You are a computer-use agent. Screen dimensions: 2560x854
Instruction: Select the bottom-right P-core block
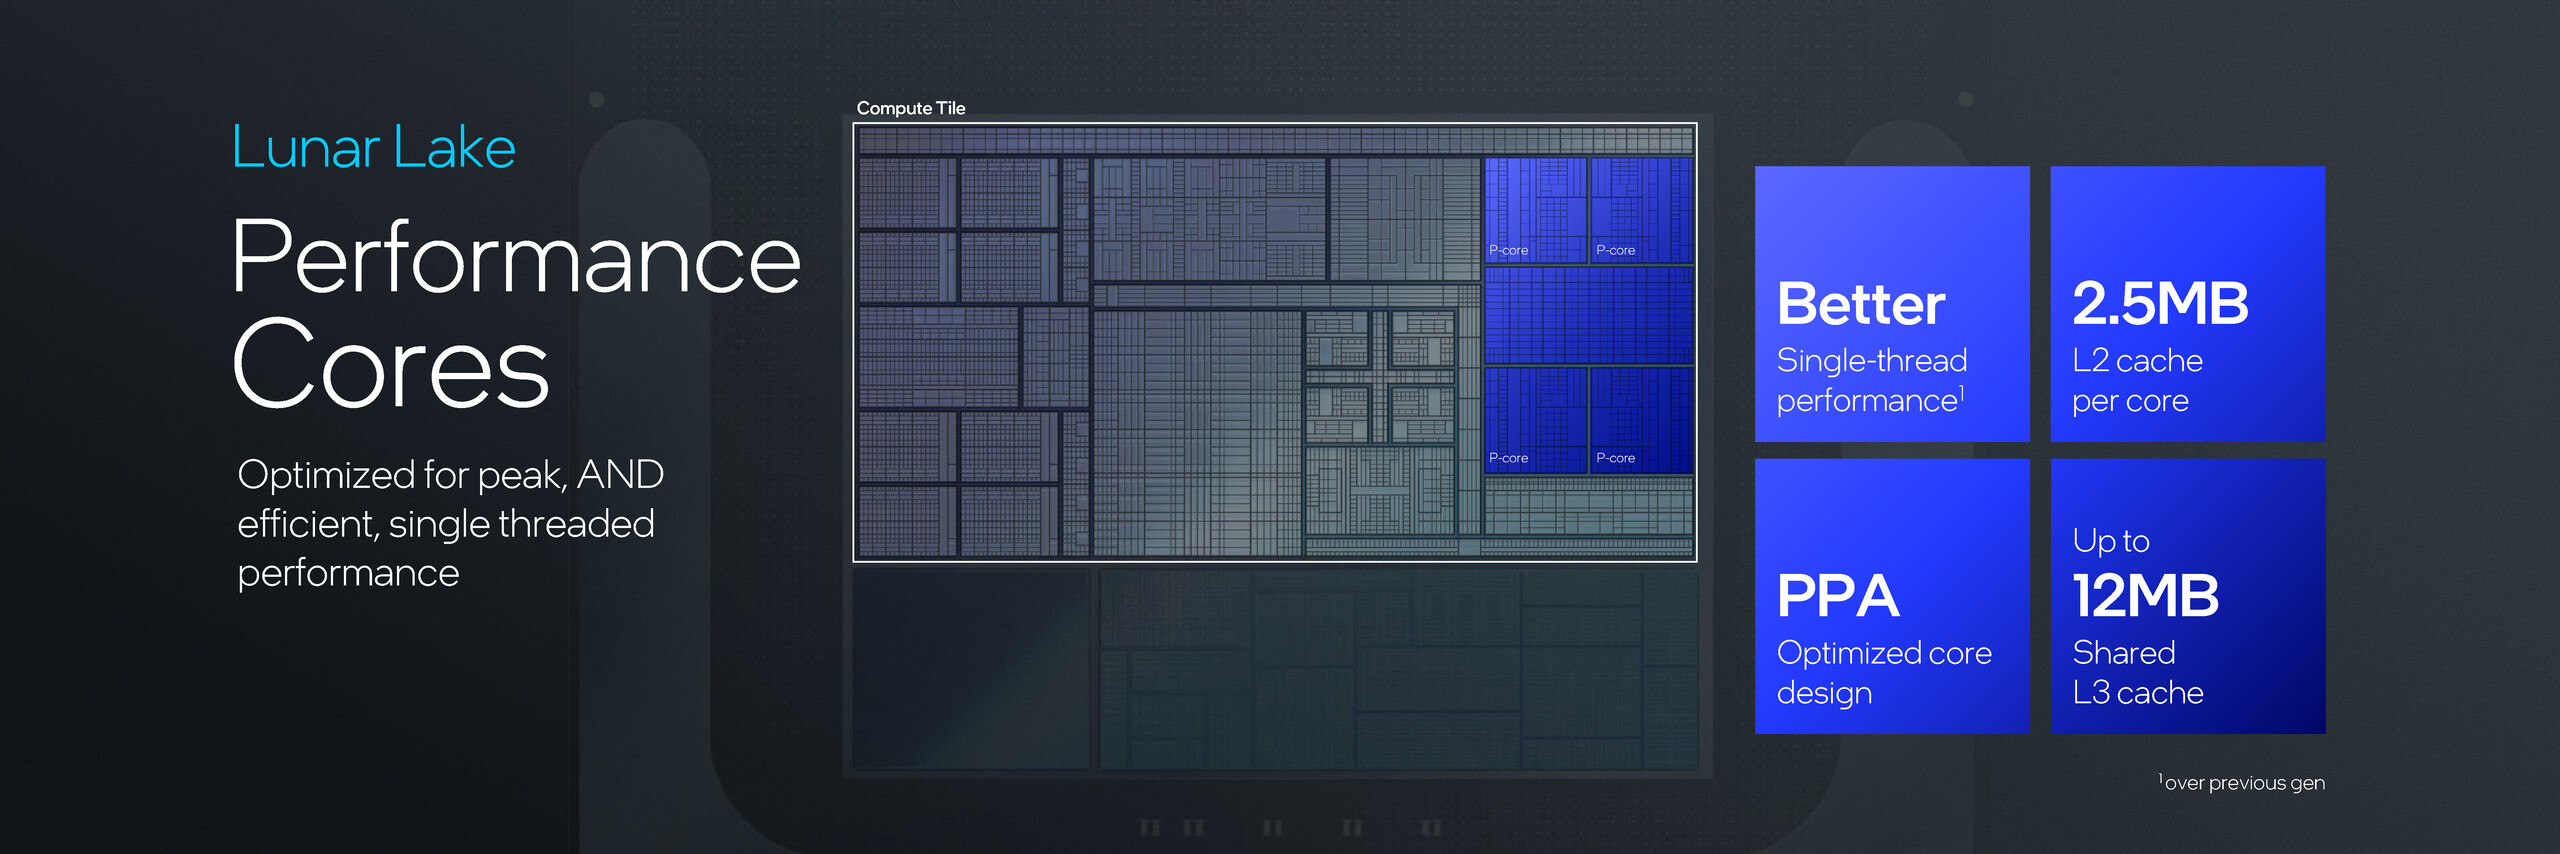1640,419
